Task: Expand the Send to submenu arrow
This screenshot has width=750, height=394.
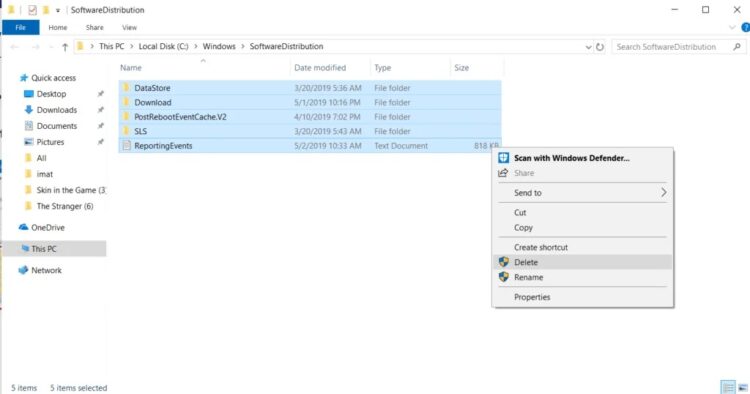Action: [x=663, y=193]
